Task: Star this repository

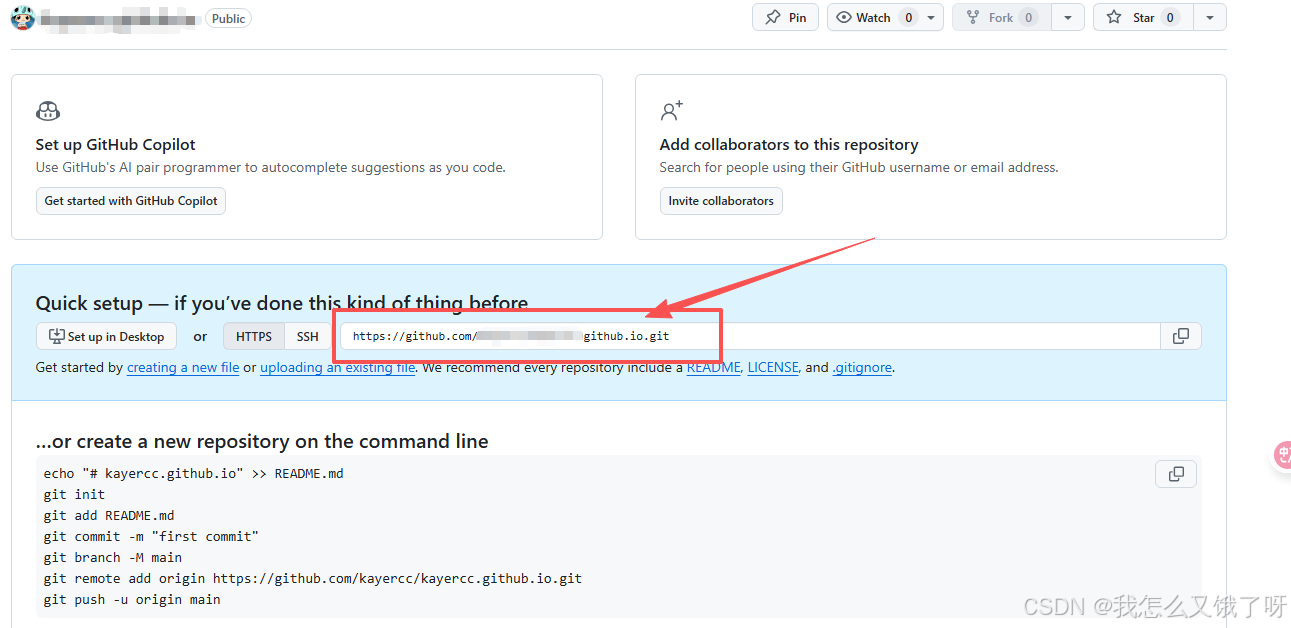Action: pyautogui.click(x=1143, y=17)
